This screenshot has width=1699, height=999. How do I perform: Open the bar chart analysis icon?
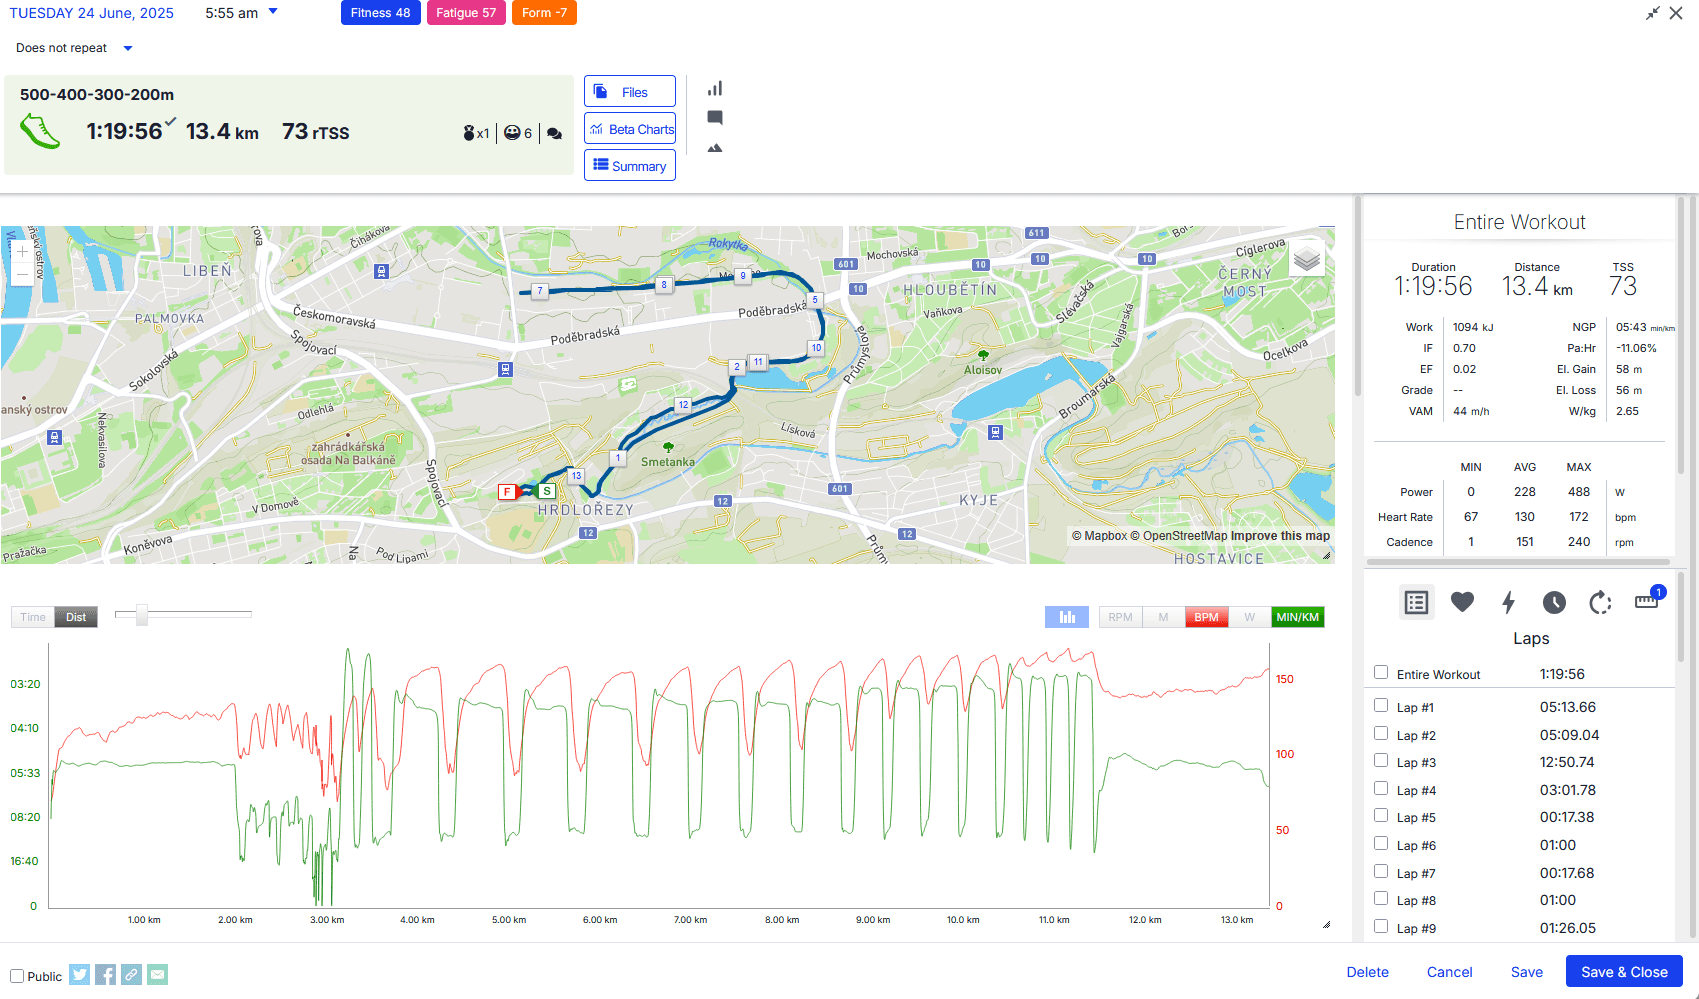pos(715,89)
